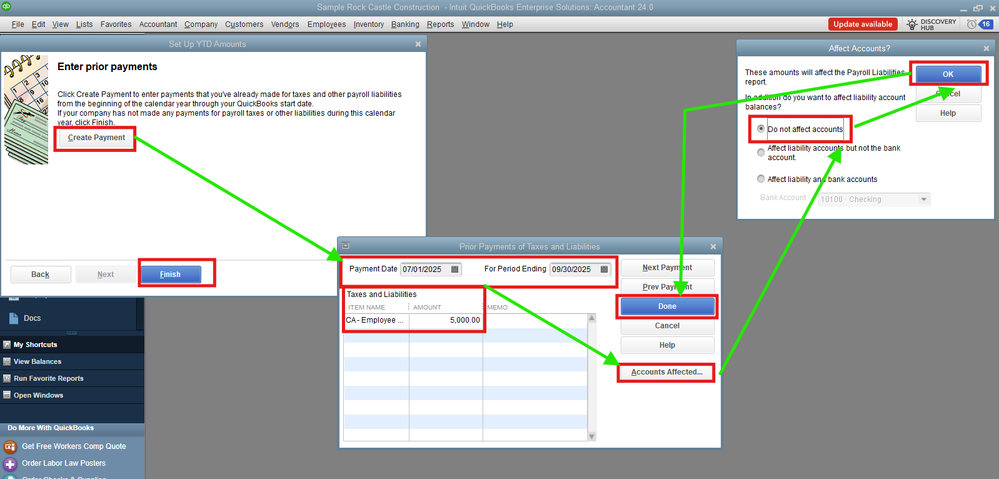This screenshot has width=999, height=479.
Task: Open the Customers menu
Action: (244, 24)
